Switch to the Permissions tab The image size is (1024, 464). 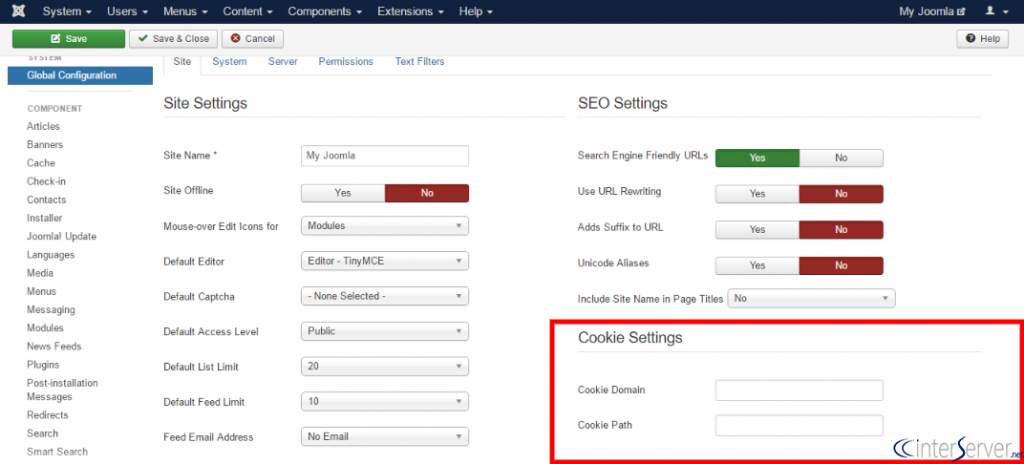(x=345, y=61)
